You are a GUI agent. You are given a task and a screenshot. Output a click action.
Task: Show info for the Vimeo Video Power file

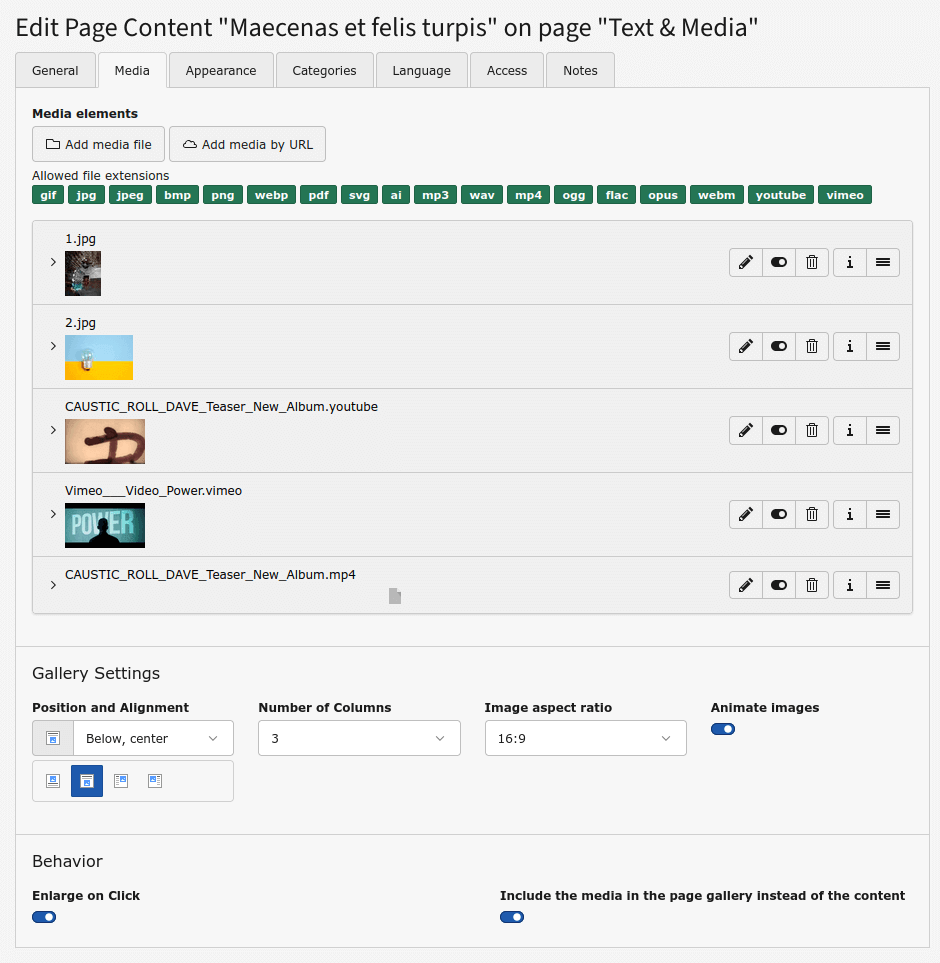coord(849,514)
